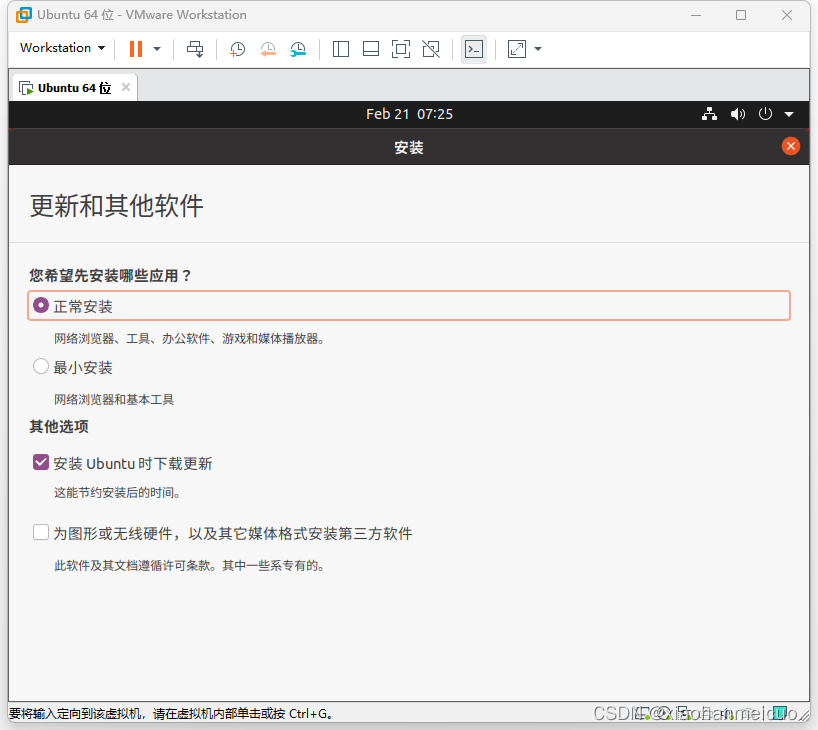This screenshot has height=730, width=818.
Task: Revert VM to previous snapshot
Action: pos(268,49)
